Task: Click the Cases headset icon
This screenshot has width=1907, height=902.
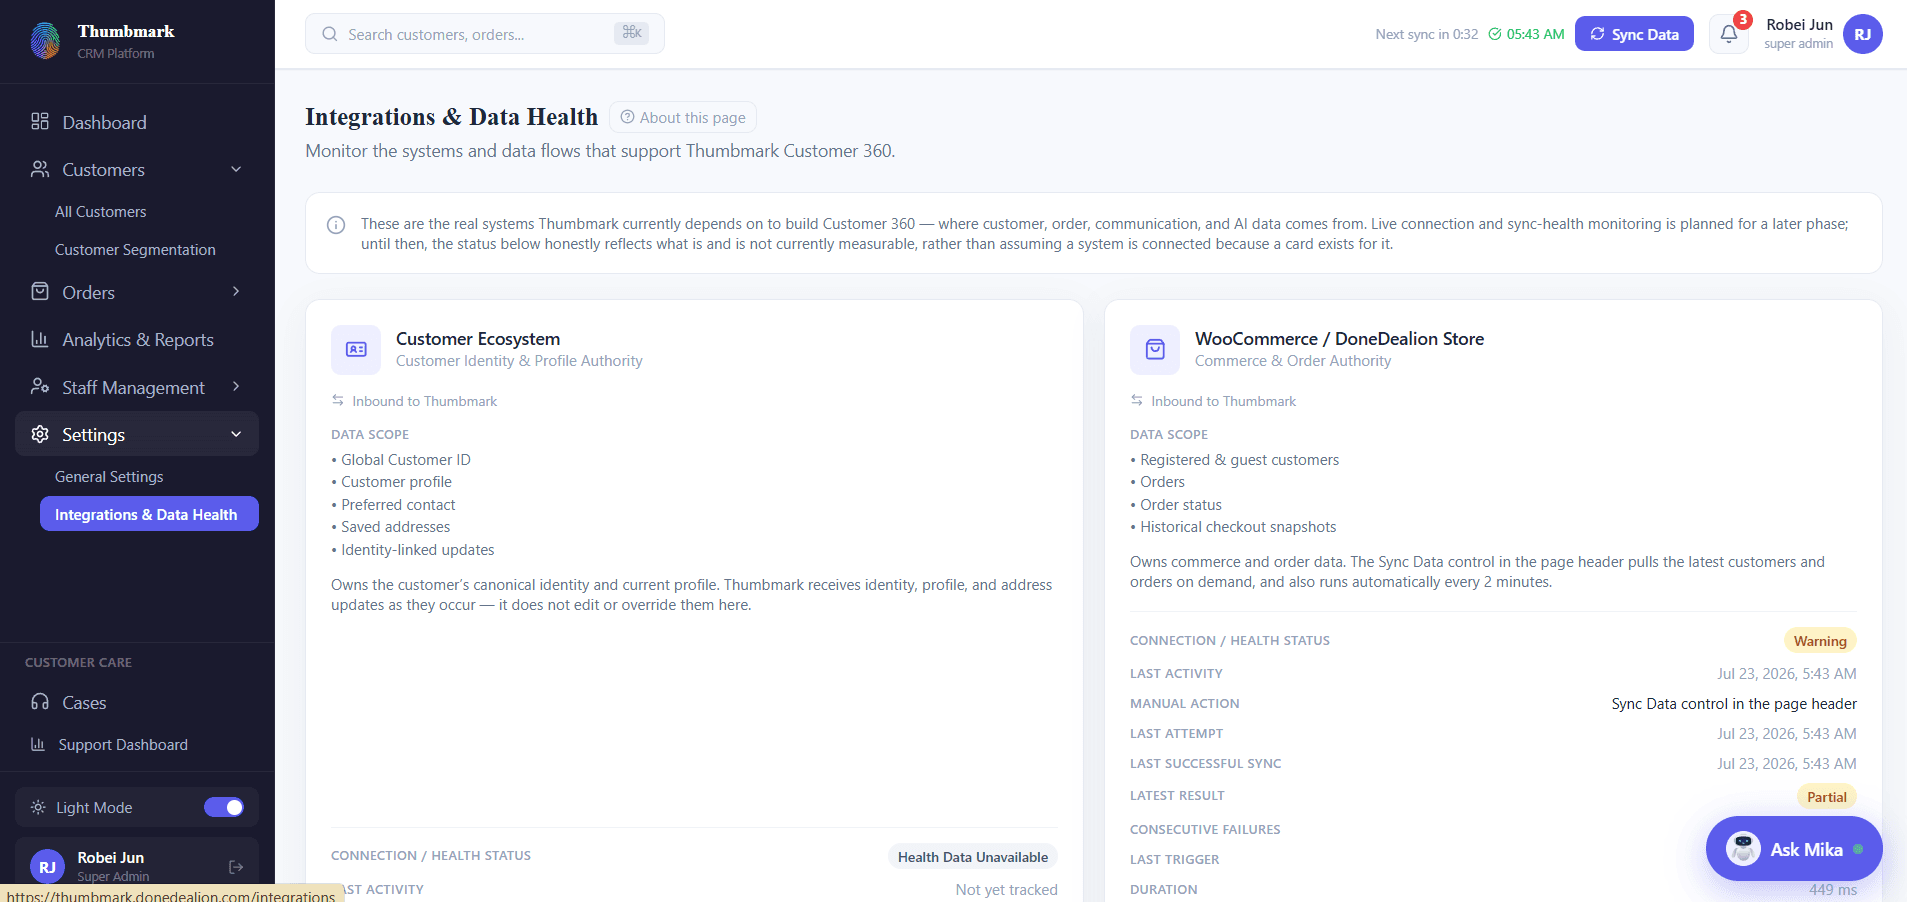Action: 40,702
